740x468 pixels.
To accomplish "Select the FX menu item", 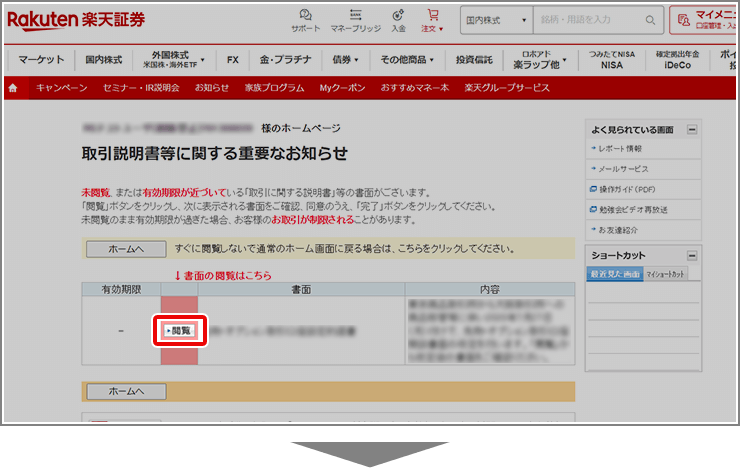I will pyautogui.click(x=233, y=60).
